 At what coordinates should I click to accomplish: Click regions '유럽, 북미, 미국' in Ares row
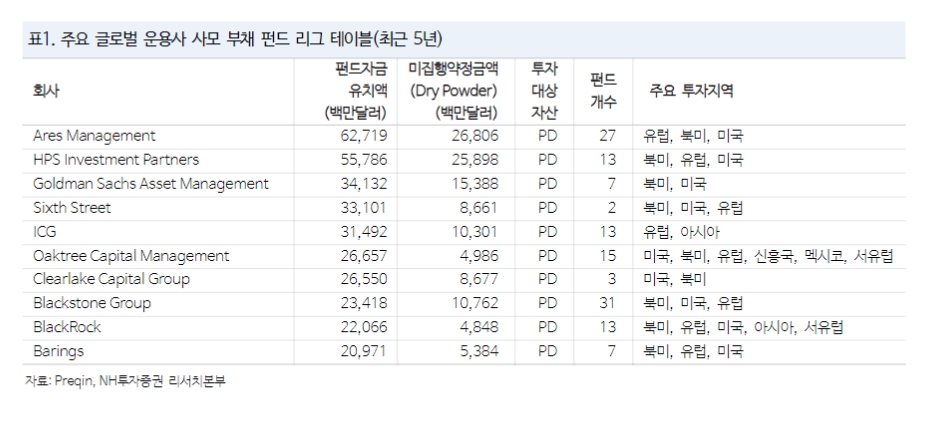[x=693, y=136]
